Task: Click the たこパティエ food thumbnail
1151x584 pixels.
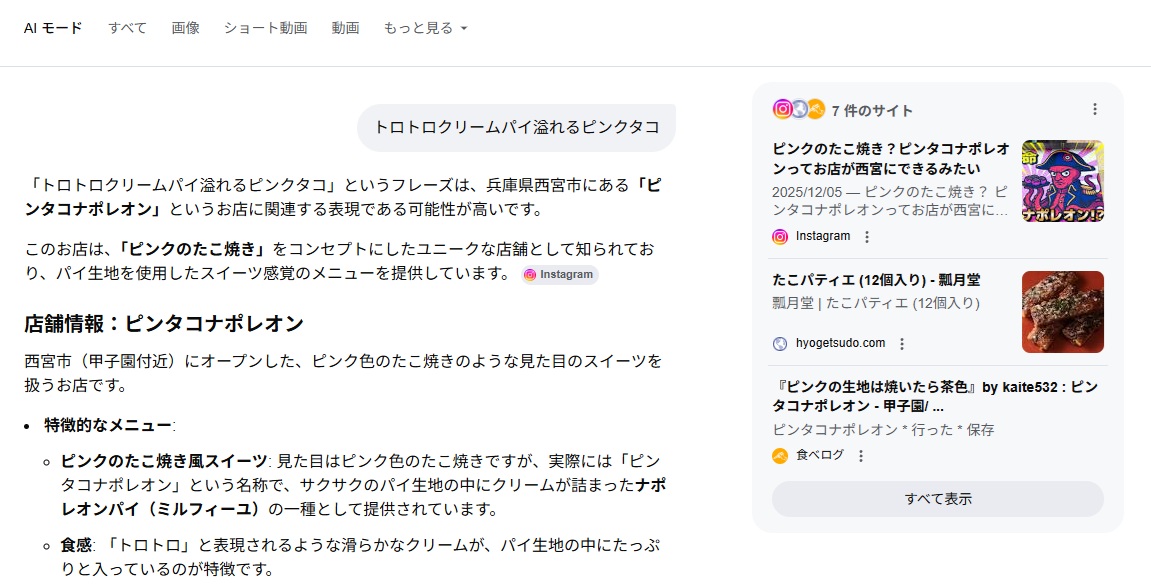Action: (x=1062, y=312)
